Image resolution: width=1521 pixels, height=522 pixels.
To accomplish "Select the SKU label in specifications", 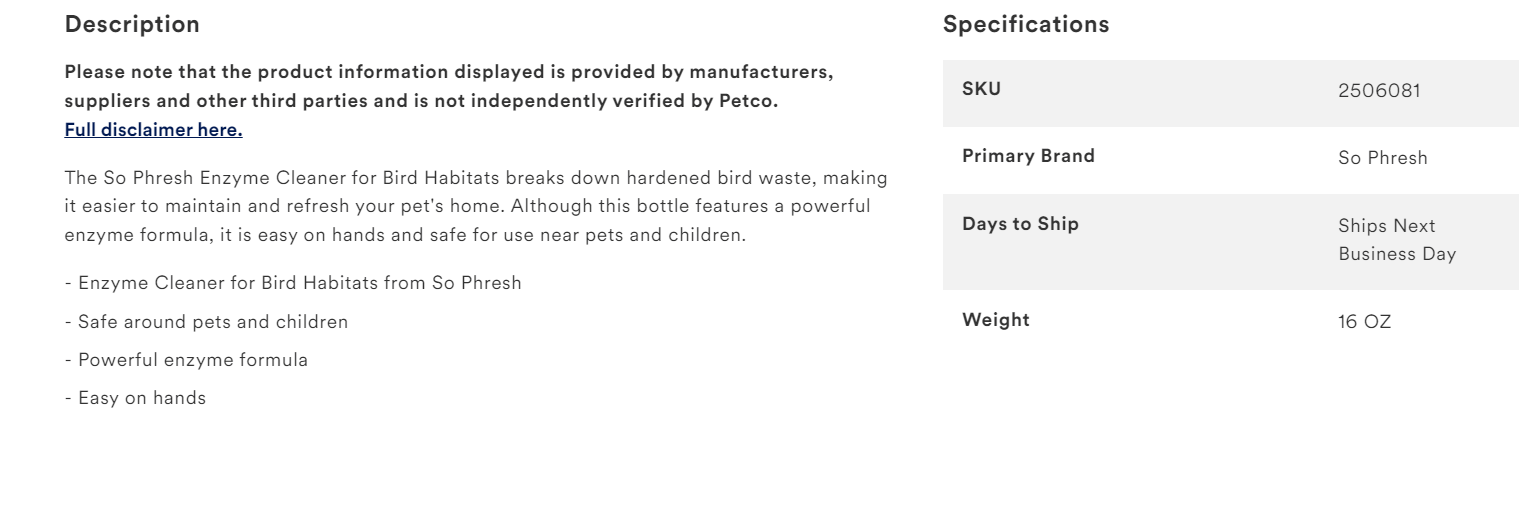I will tap(981, 89).
